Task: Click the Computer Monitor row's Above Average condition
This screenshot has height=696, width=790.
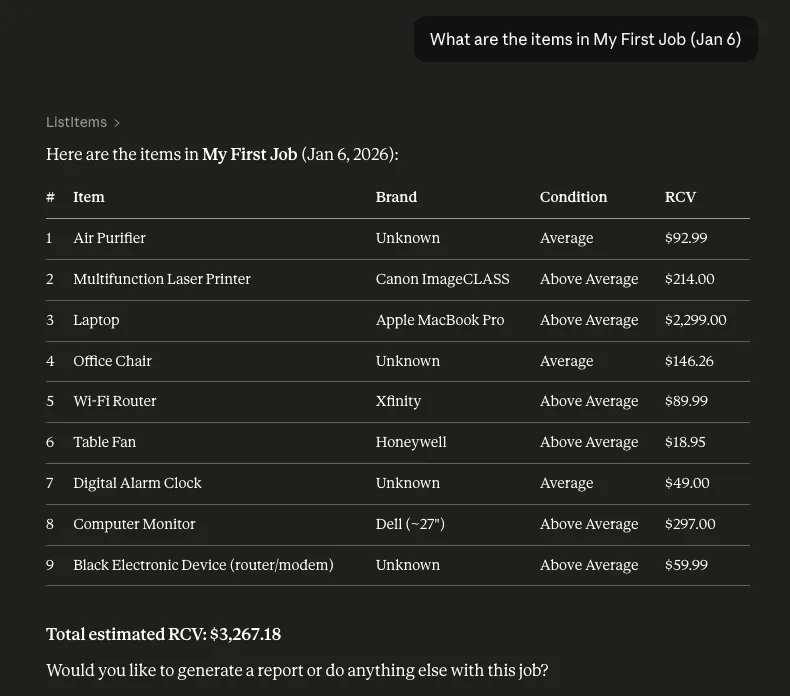Action: coord(589,525)
